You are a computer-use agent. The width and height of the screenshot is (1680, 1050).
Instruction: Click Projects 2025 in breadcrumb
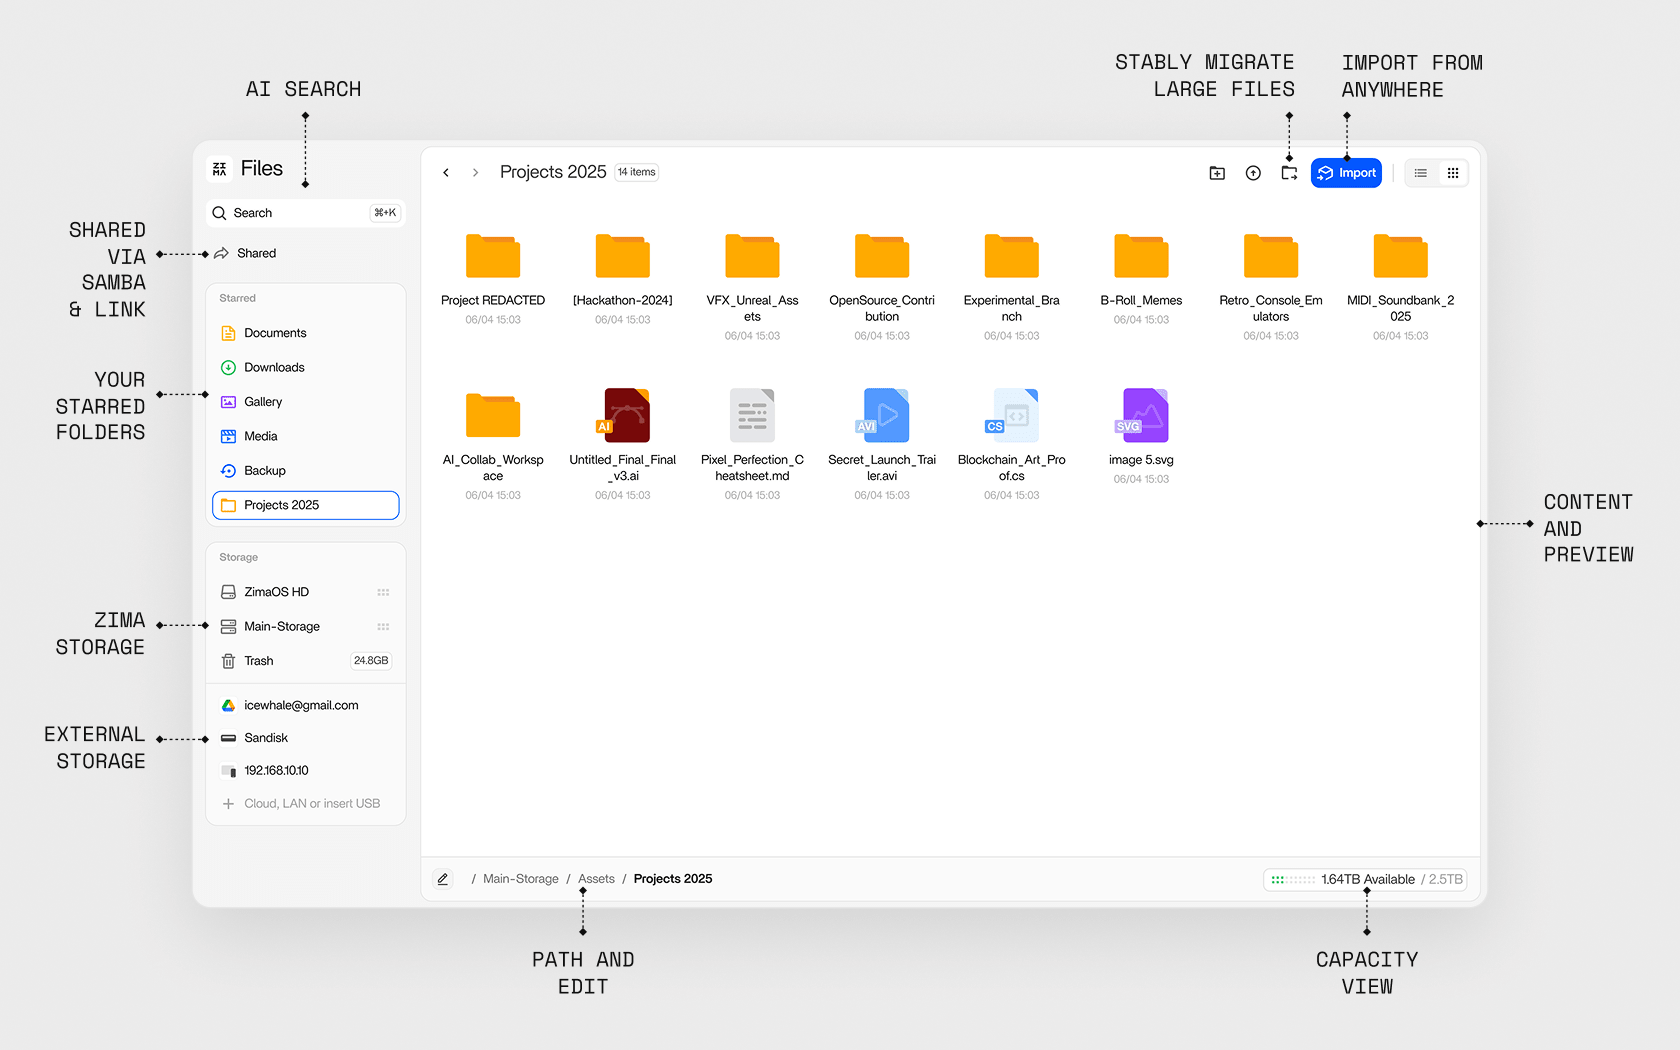[x=673, y=879]
